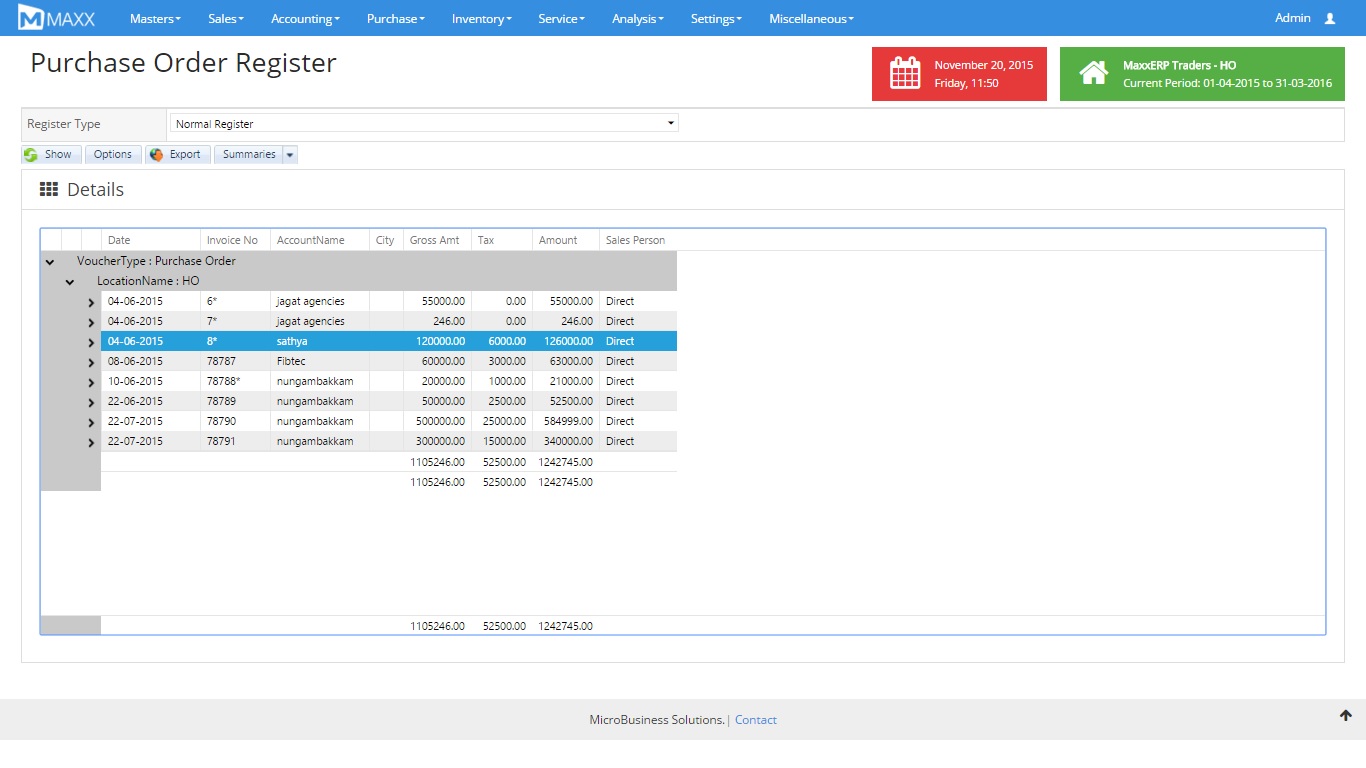This screenshot has height=768, width=1366.
Task: Sort by the Gross Amt column header
Action: [x=435, y=240]
